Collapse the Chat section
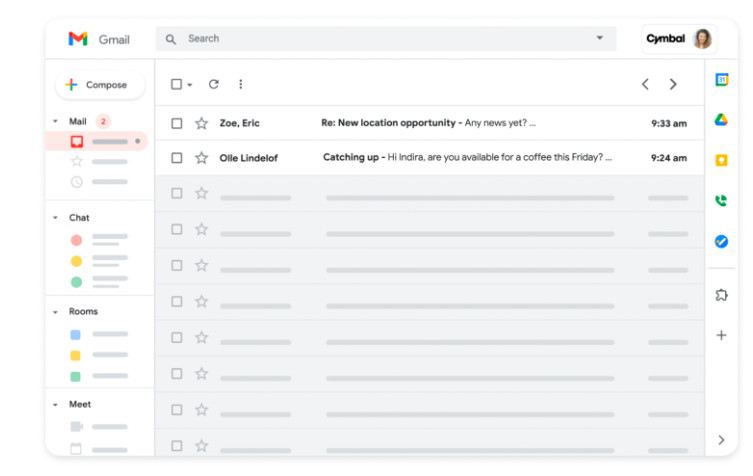The image size is (753, 476). 55,218
